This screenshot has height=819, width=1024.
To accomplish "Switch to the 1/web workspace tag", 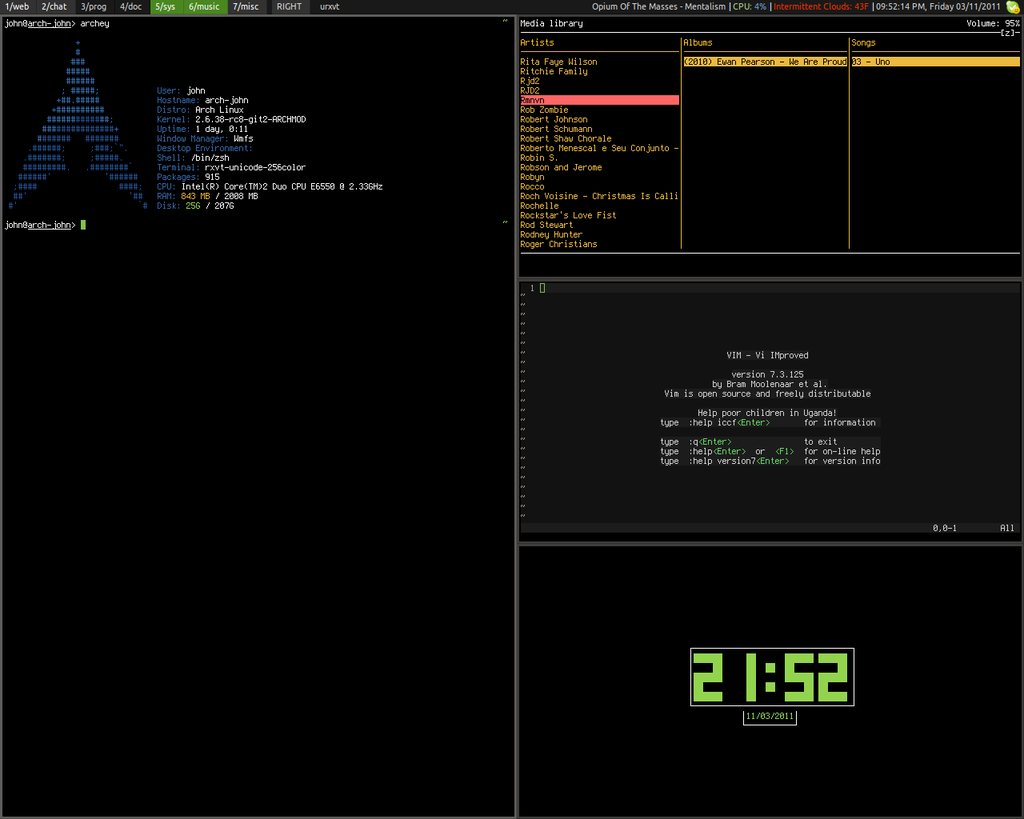I will (x=17, y=7).
